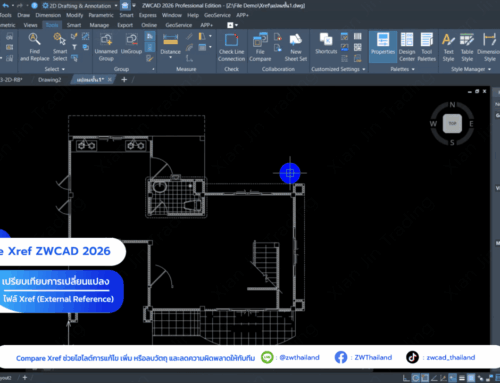Toggle the highlighted square icon in the status bar

(x=471, y=378)
